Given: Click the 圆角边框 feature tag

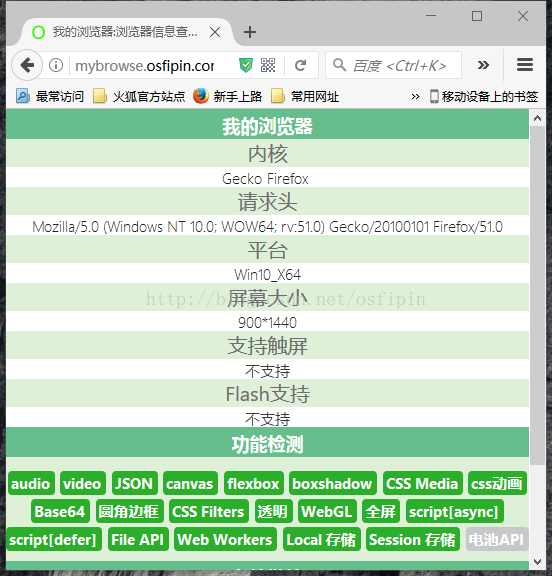Looking at the screenshot, I should (x=130, y=511).
